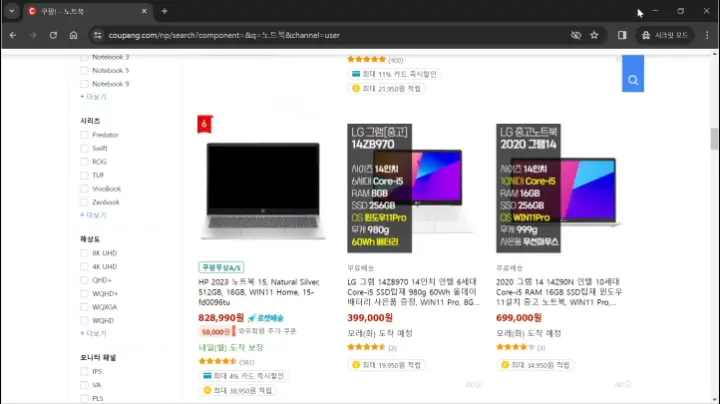The height and width of the screenshot is (404, 720).
Task: Click the red rank 6 badge
Action: (205, 124)
